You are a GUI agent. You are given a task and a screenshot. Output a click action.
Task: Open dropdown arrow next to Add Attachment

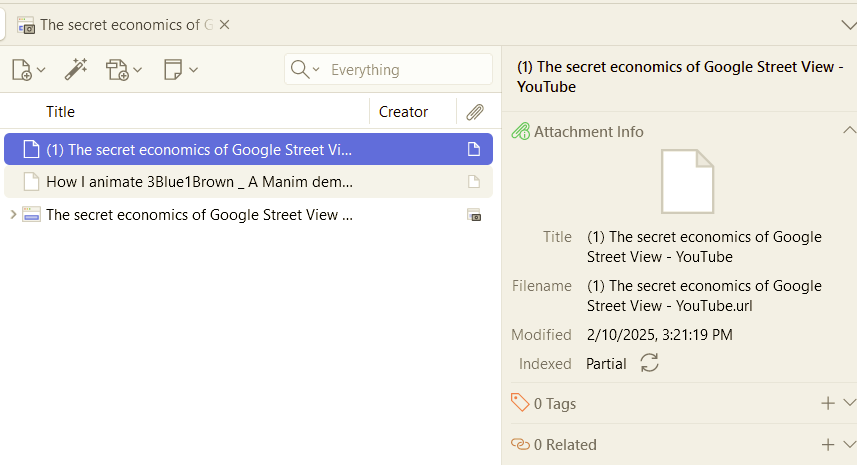pos(137,70)
